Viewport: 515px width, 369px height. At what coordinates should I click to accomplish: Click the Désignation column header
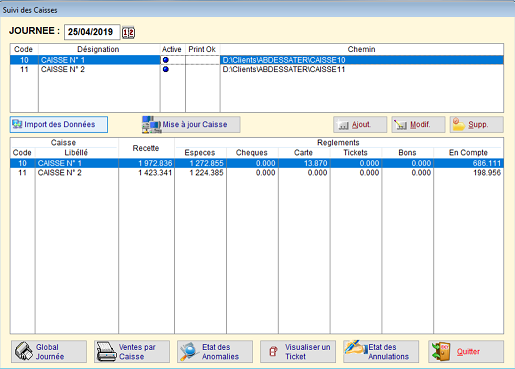tap(98, 49)
